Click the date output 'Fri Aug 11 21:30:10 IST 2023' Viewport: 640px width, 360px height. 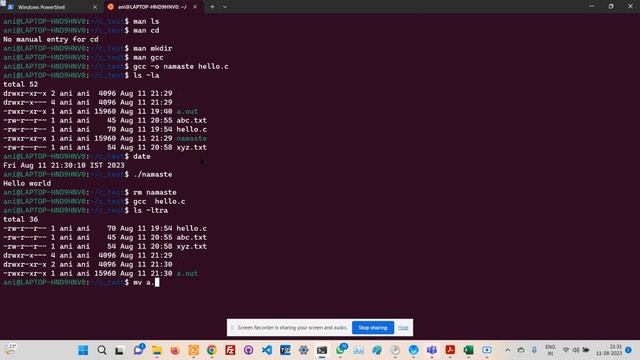[x=64, y=165]
